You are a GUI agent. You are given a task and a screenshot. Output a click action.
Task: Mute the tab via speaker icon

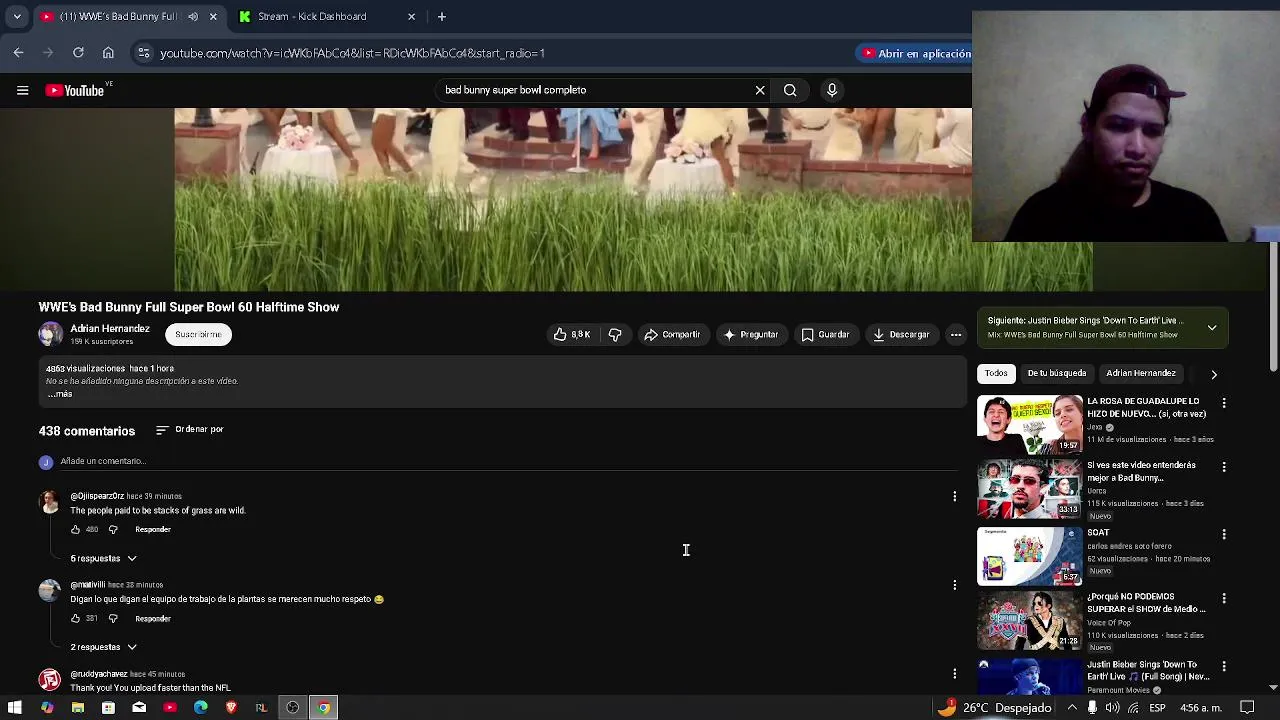pyautogui.click(x=193, y=16)
